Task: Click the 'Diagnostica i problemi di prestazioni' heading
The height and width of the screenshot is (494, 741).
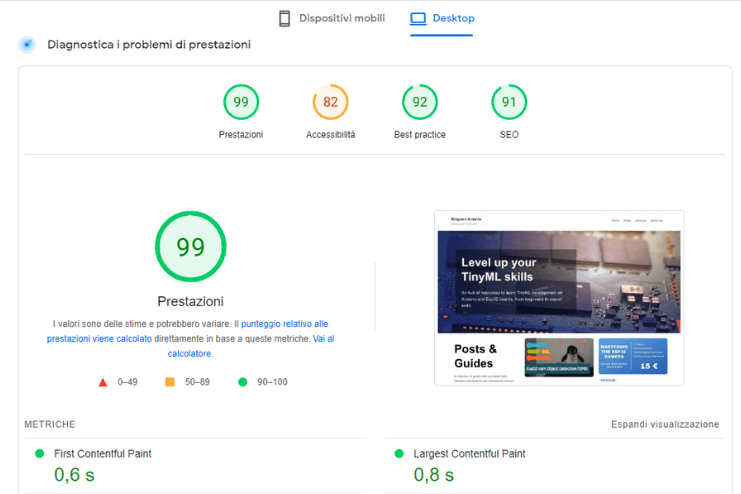Action: pos(149,45)
